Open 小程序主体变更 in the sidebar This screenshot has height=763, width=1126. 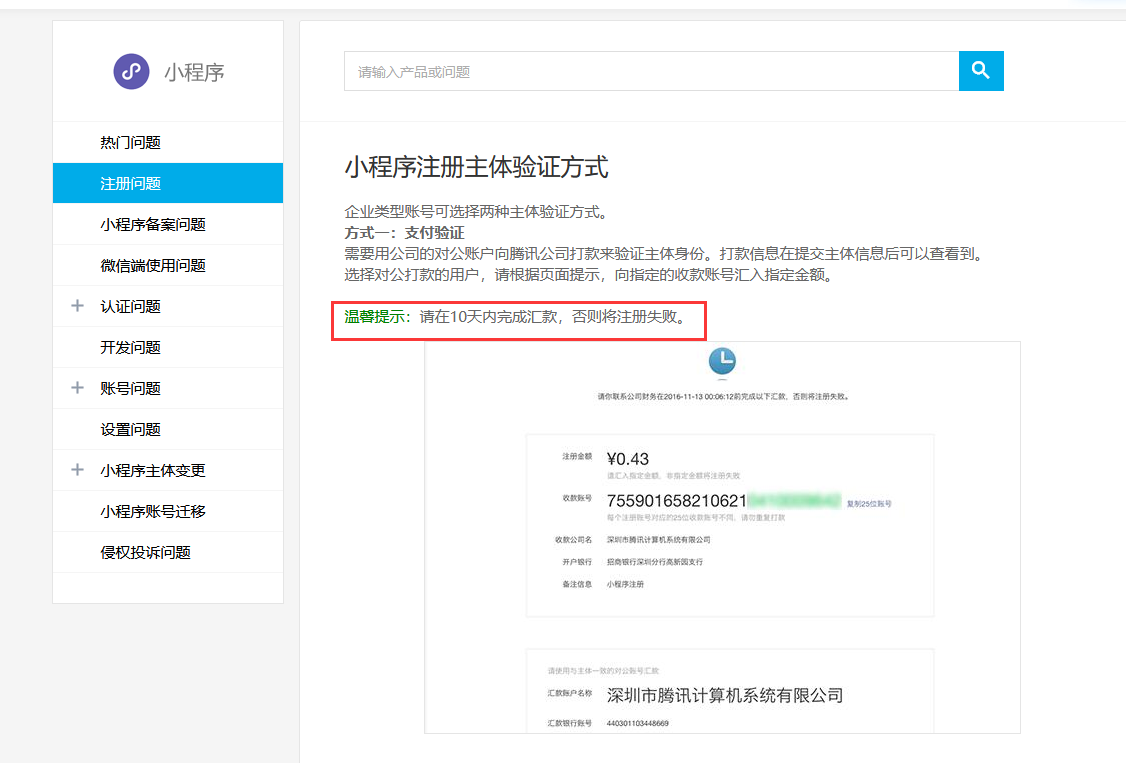[x=168, y=469]
